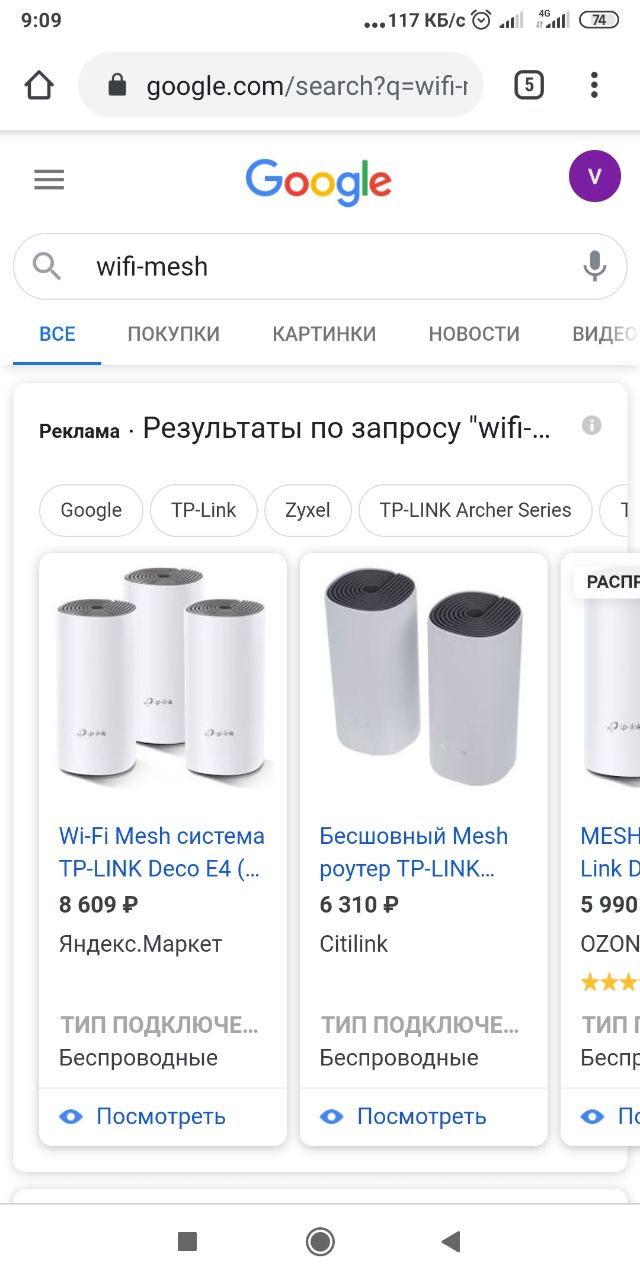Toggle the TP-LINK Archer Series chip

[x=475, y=510]
